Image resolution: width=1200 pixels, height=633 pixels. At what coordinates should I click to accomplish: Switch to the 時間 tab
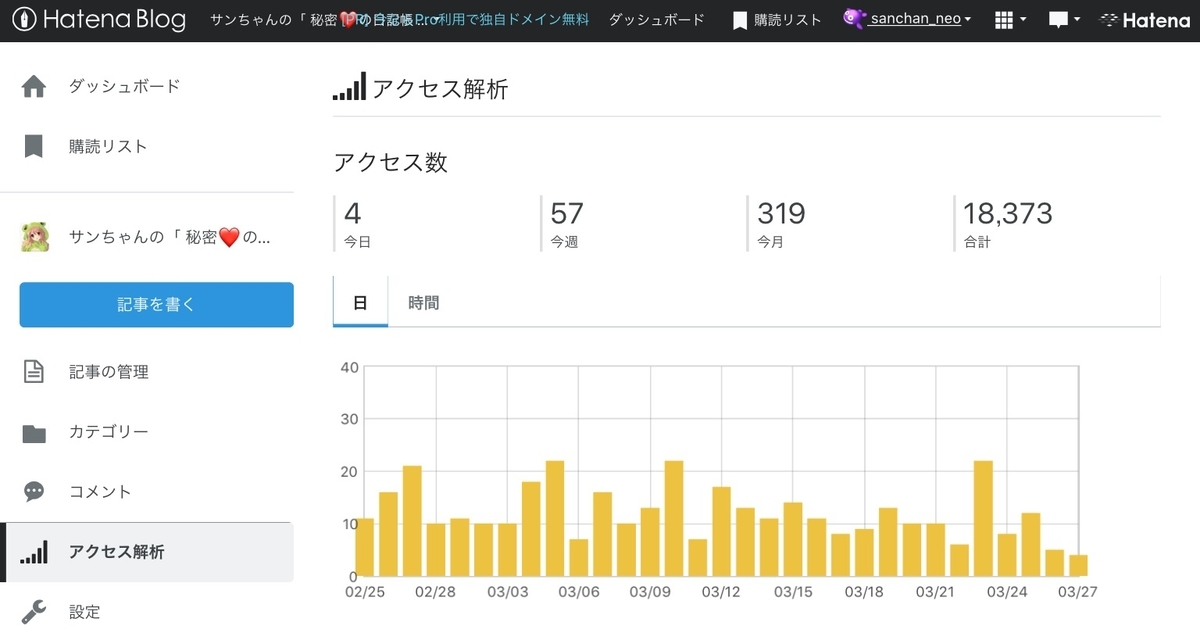pos(424,302)
